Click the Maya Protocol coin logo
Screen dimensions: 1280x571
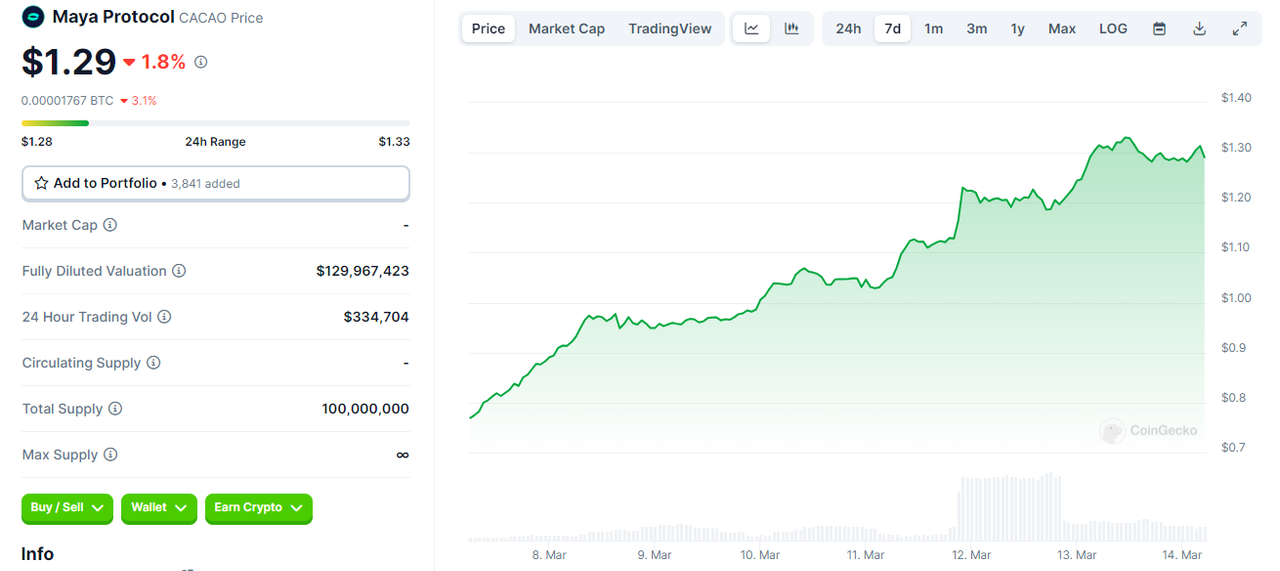pyautogui.click(x=33, y=17)
